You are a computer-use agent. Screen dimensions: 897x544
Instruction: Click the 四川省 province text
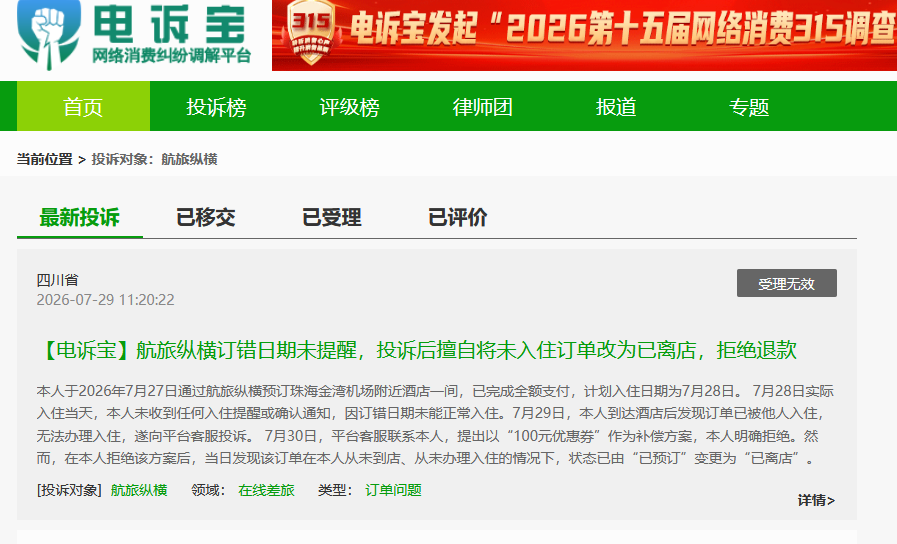tap(57, 280)
